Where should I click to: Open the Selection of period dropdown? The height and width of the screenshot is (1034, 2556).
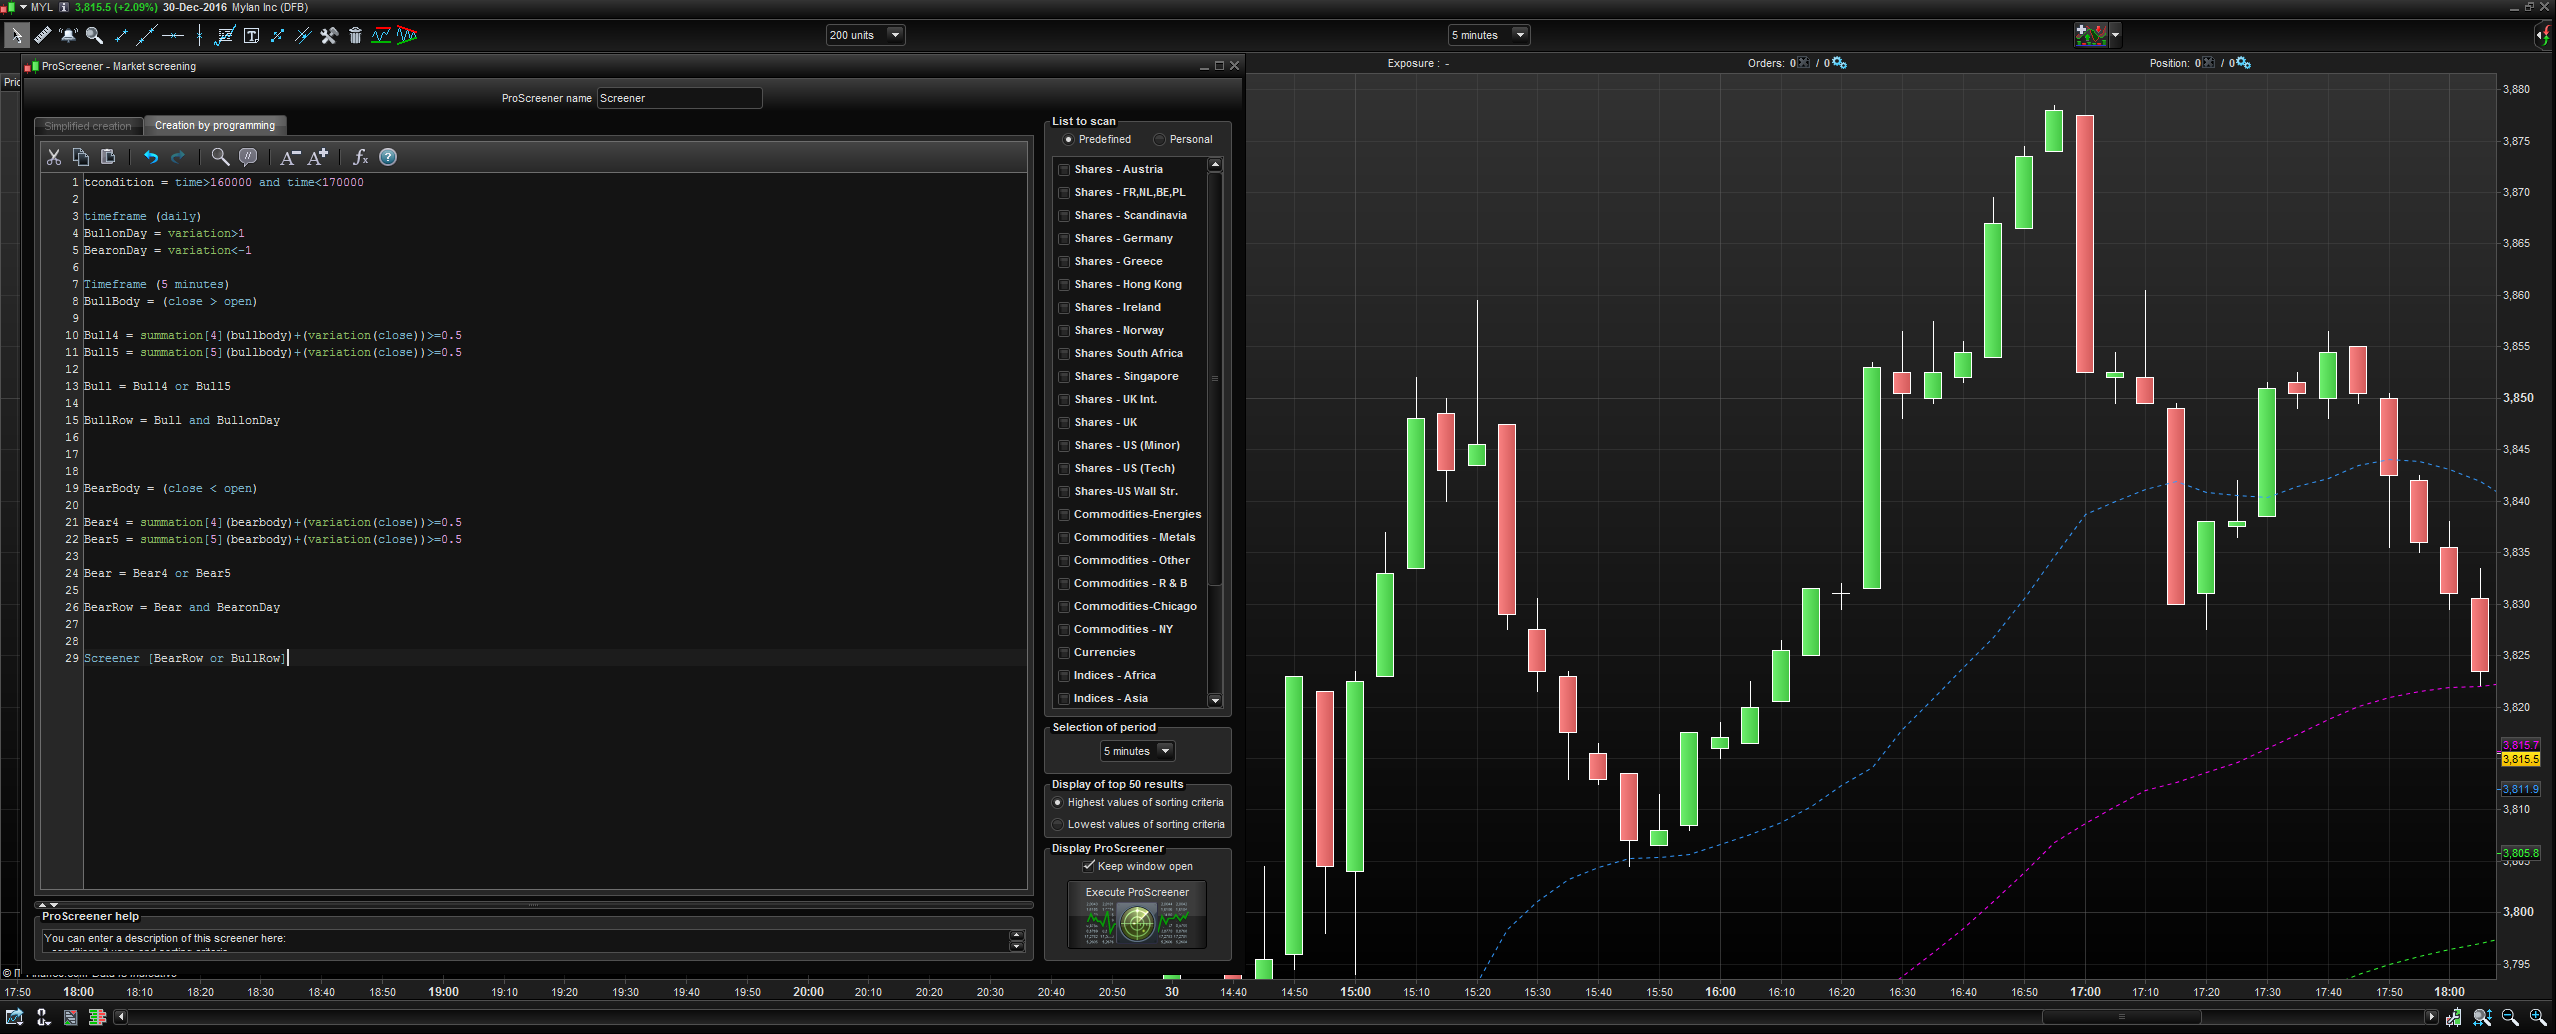[1137, 751]
